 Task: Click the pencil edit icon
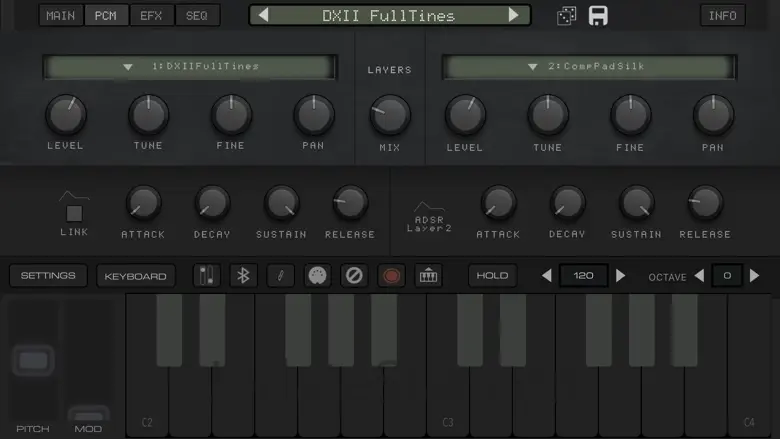click(x=281, y=275)
